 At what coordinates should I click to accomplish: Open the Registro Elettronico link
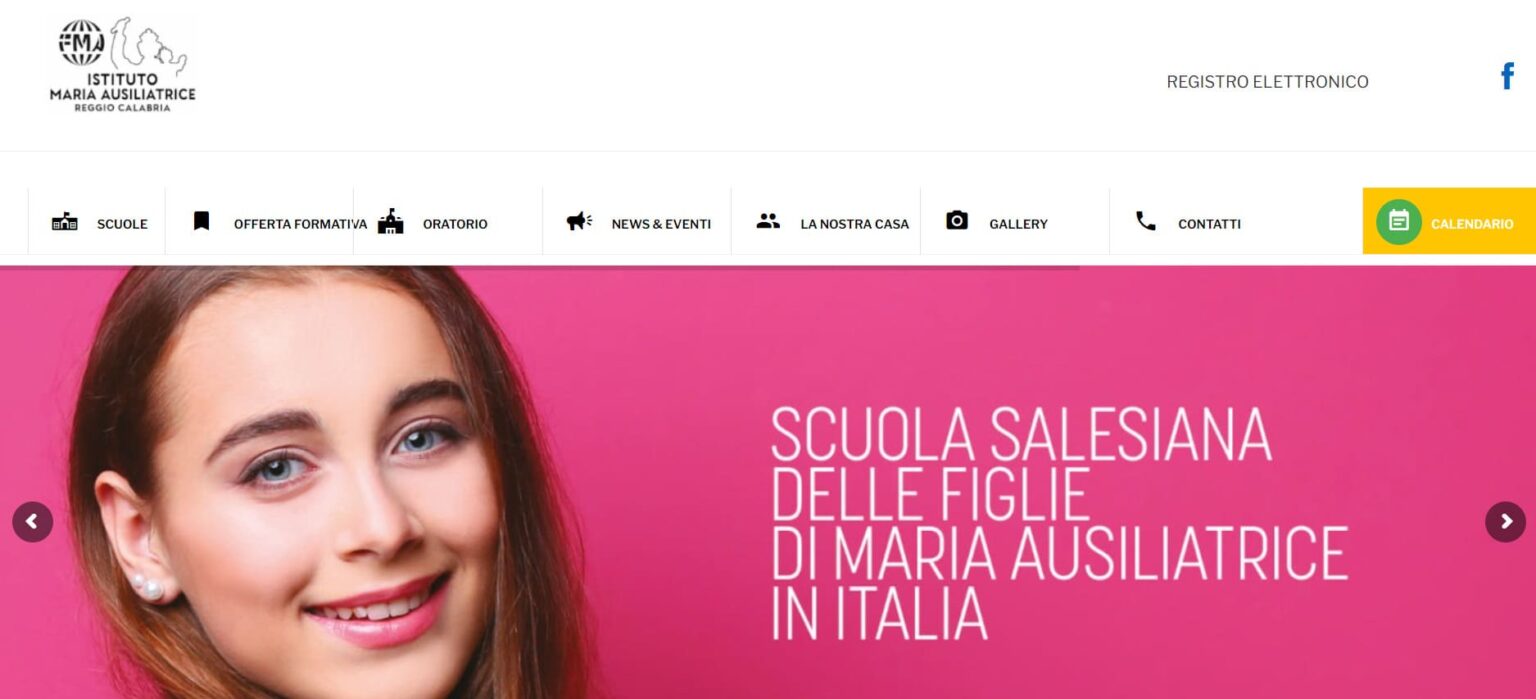[x=1267, y=82]
